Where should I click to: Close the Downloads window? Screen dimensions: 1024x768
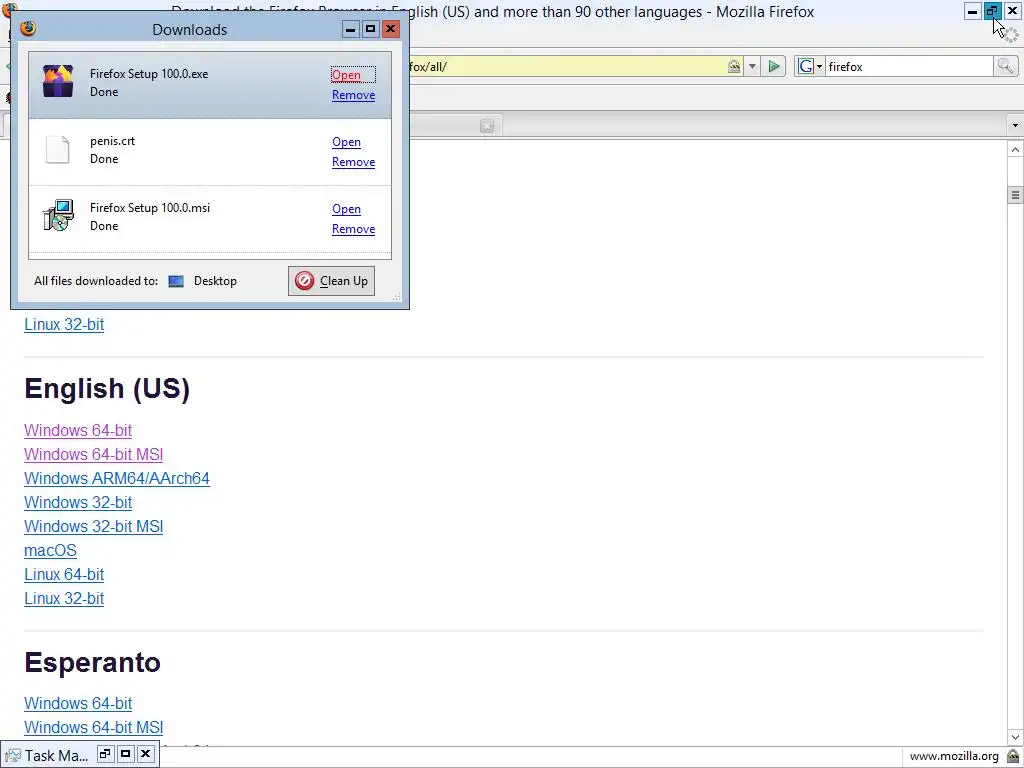point(391,29)
